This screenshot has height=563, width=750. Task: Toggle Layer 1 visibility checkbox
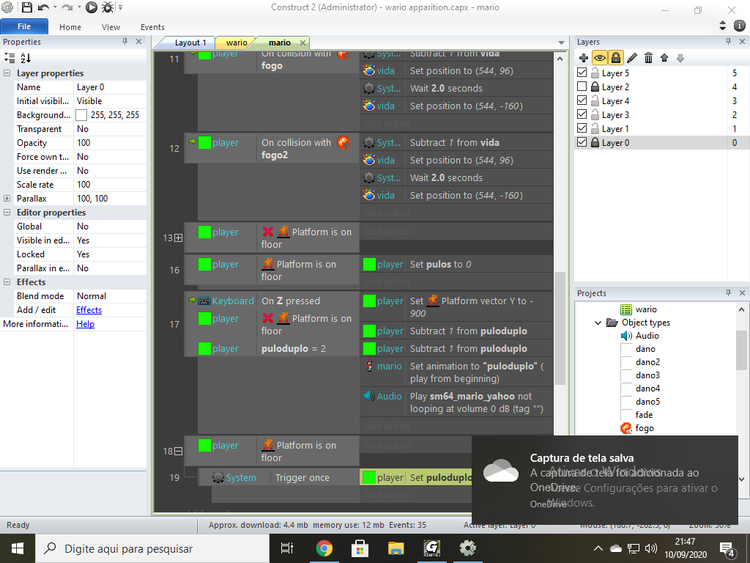[x=582, y=128]
